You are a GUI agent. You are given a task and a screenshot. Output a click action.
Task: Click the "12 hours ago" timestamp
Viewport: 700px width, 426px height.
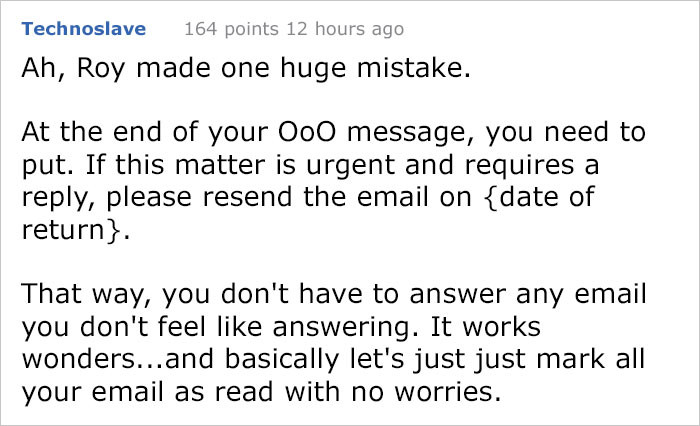coord(340,29)
